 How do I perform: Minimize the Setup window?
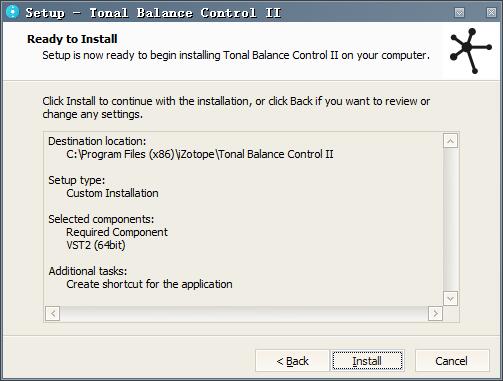459,12
